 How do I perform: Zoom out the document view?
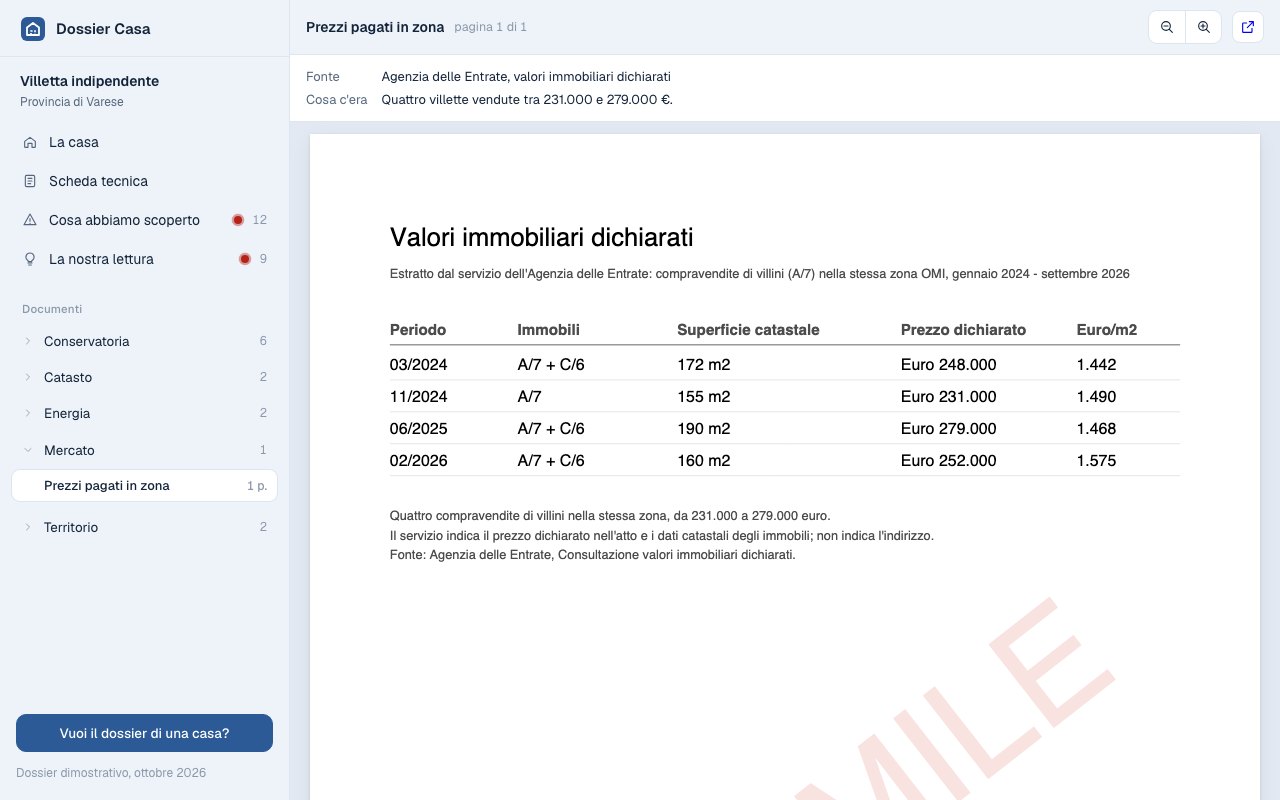point(1167,28)
